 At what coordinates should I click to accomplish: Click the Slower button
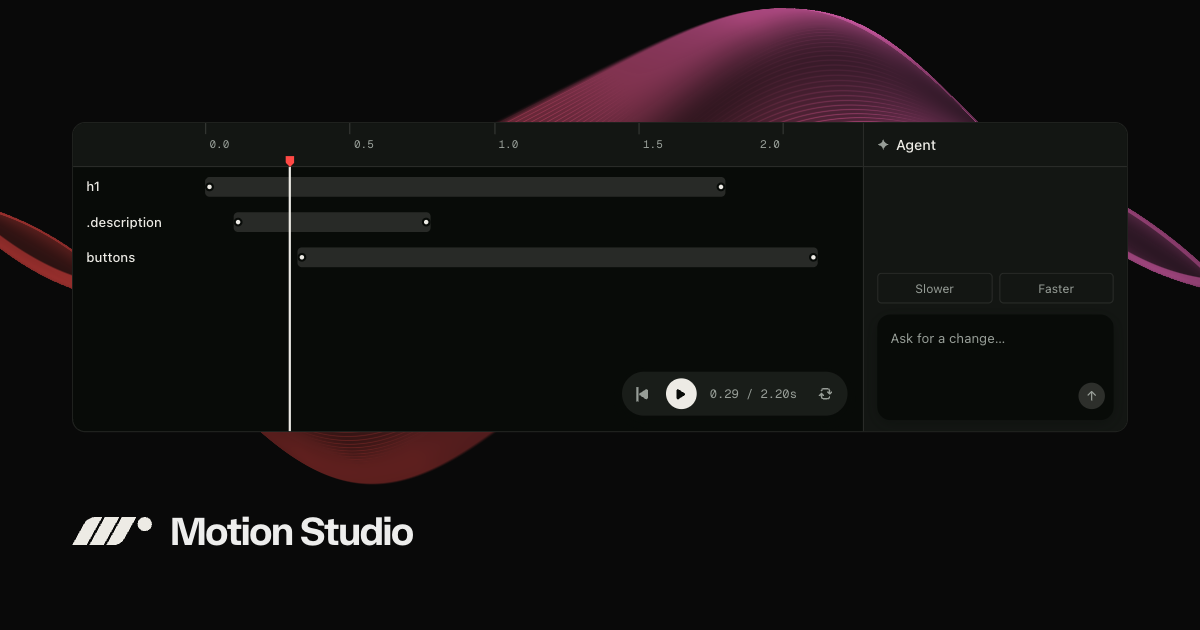(935, 288)
